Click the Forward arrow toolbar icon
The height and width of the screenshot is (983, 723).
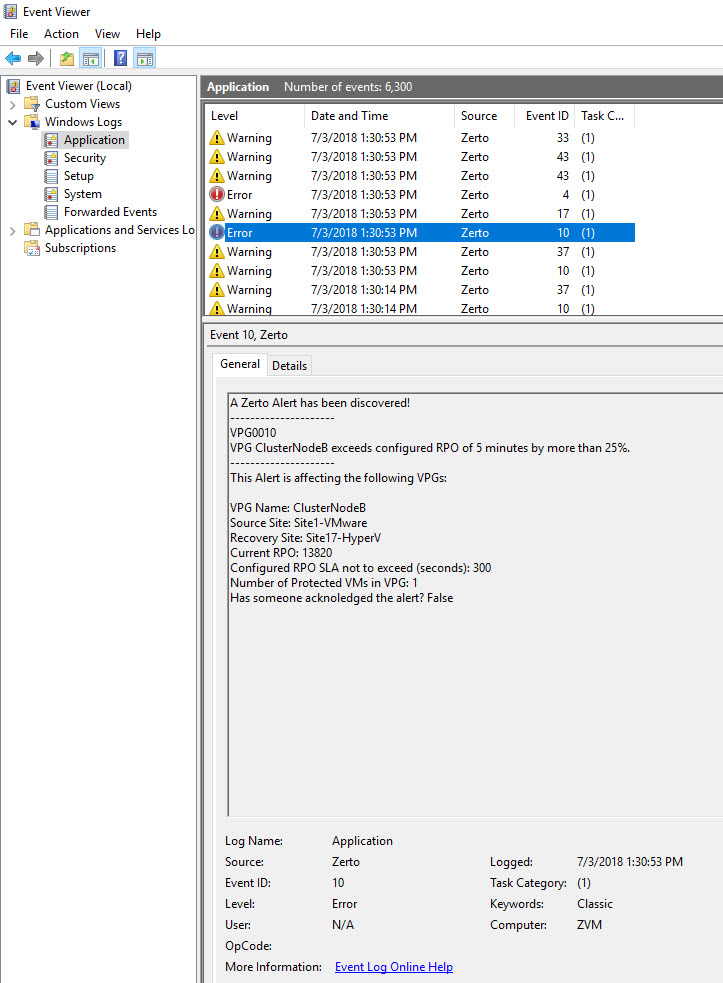point(36,59)
